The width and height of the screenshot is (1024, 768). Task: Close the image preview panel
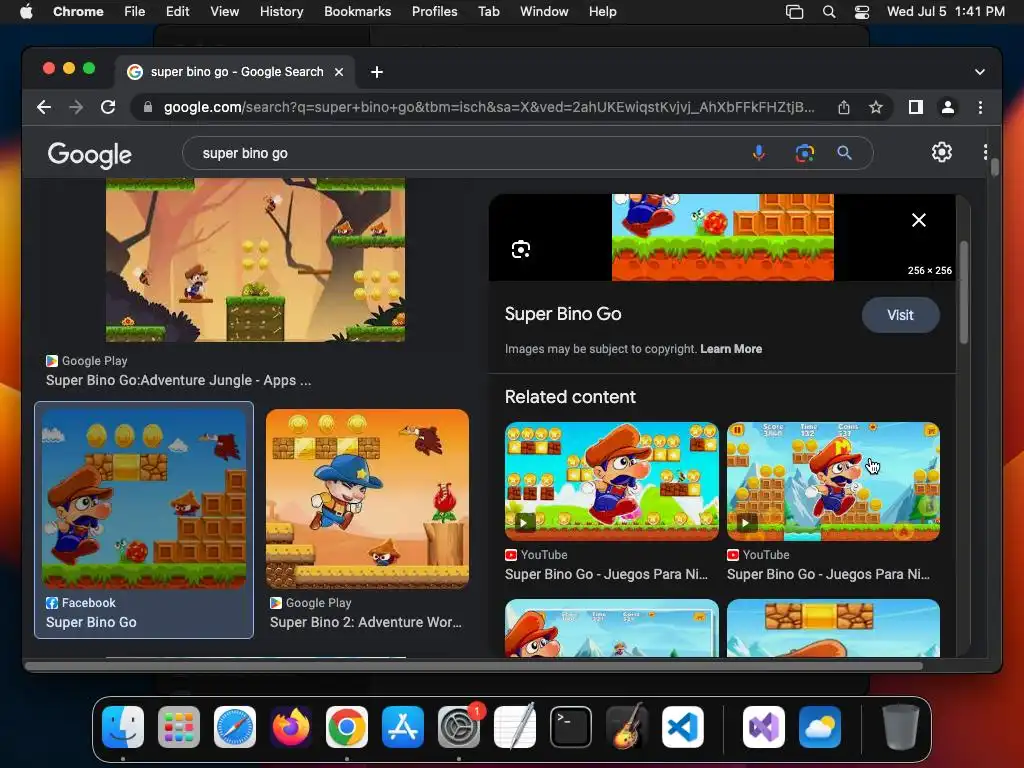coord(919,220)
